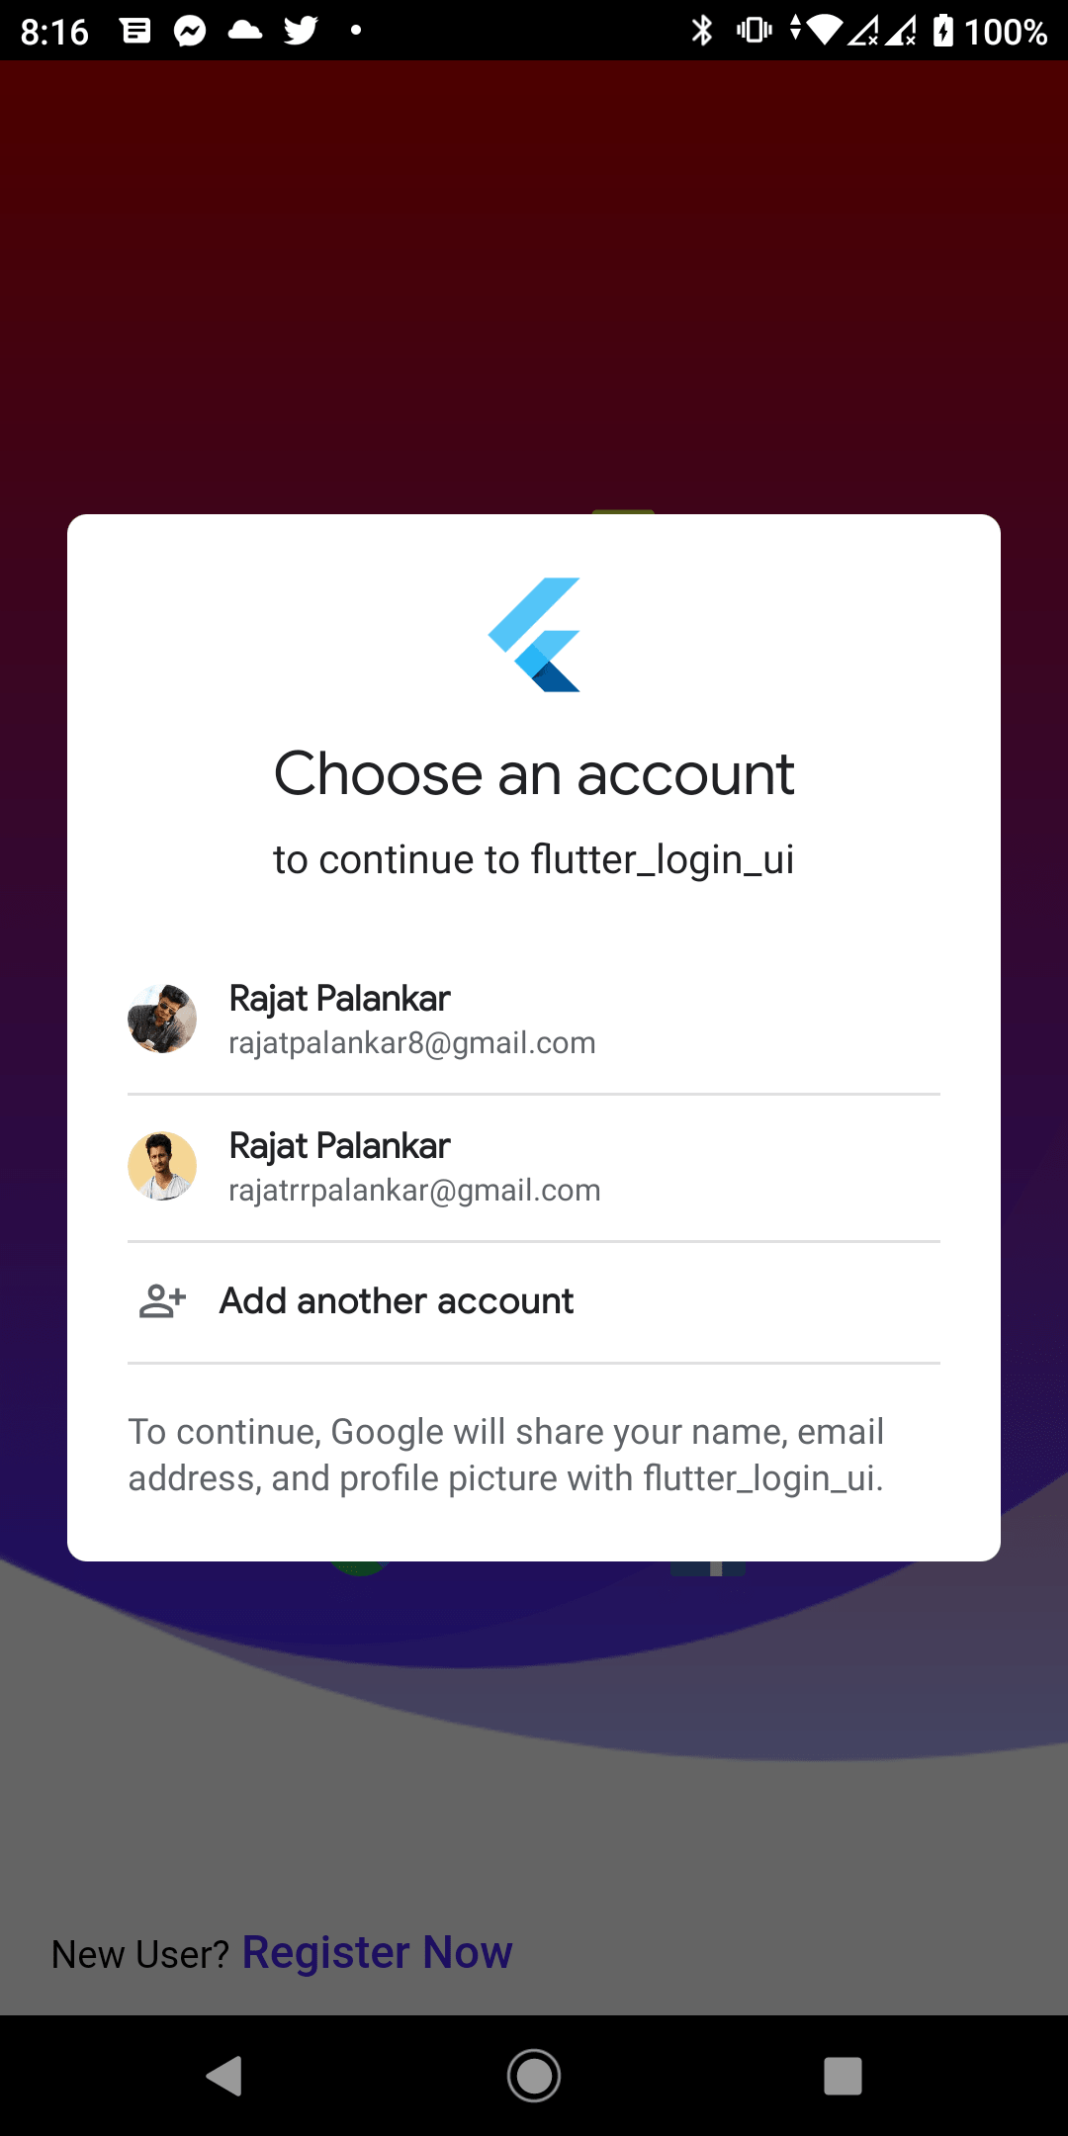The width and height of the screenshot is (1068, 2136).
Task: Tap the cloud notification icon
Action: click(x=245, y=30)
